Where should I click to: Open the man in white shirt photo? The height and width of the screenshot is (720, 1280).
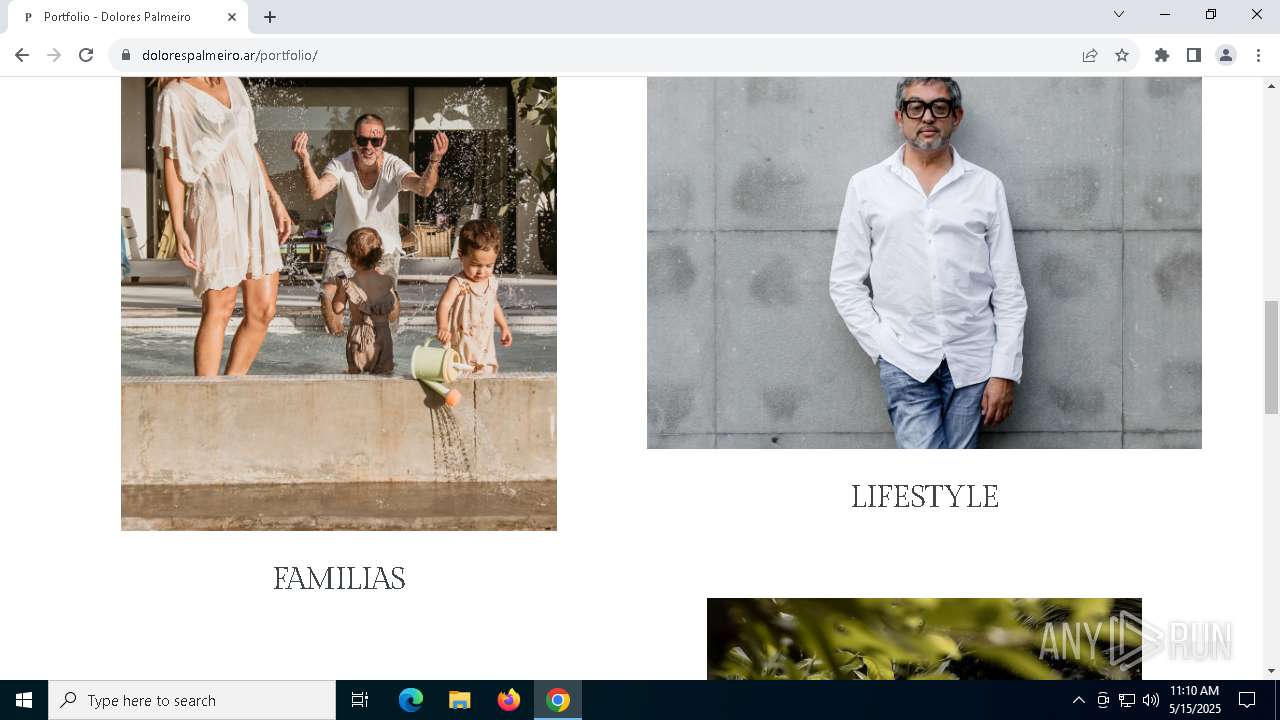(924, 262)
